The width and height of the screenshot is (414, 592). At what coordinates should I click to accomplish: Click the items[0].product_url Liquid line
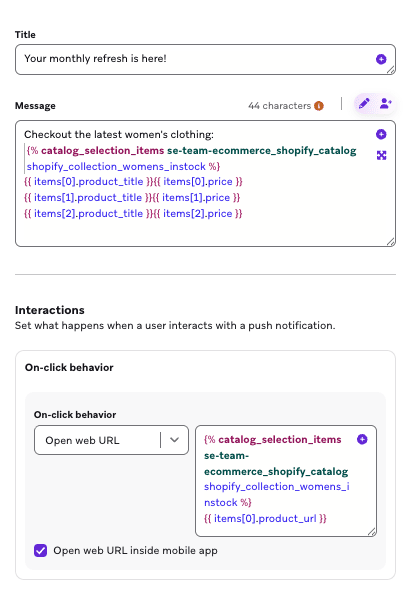265,519
